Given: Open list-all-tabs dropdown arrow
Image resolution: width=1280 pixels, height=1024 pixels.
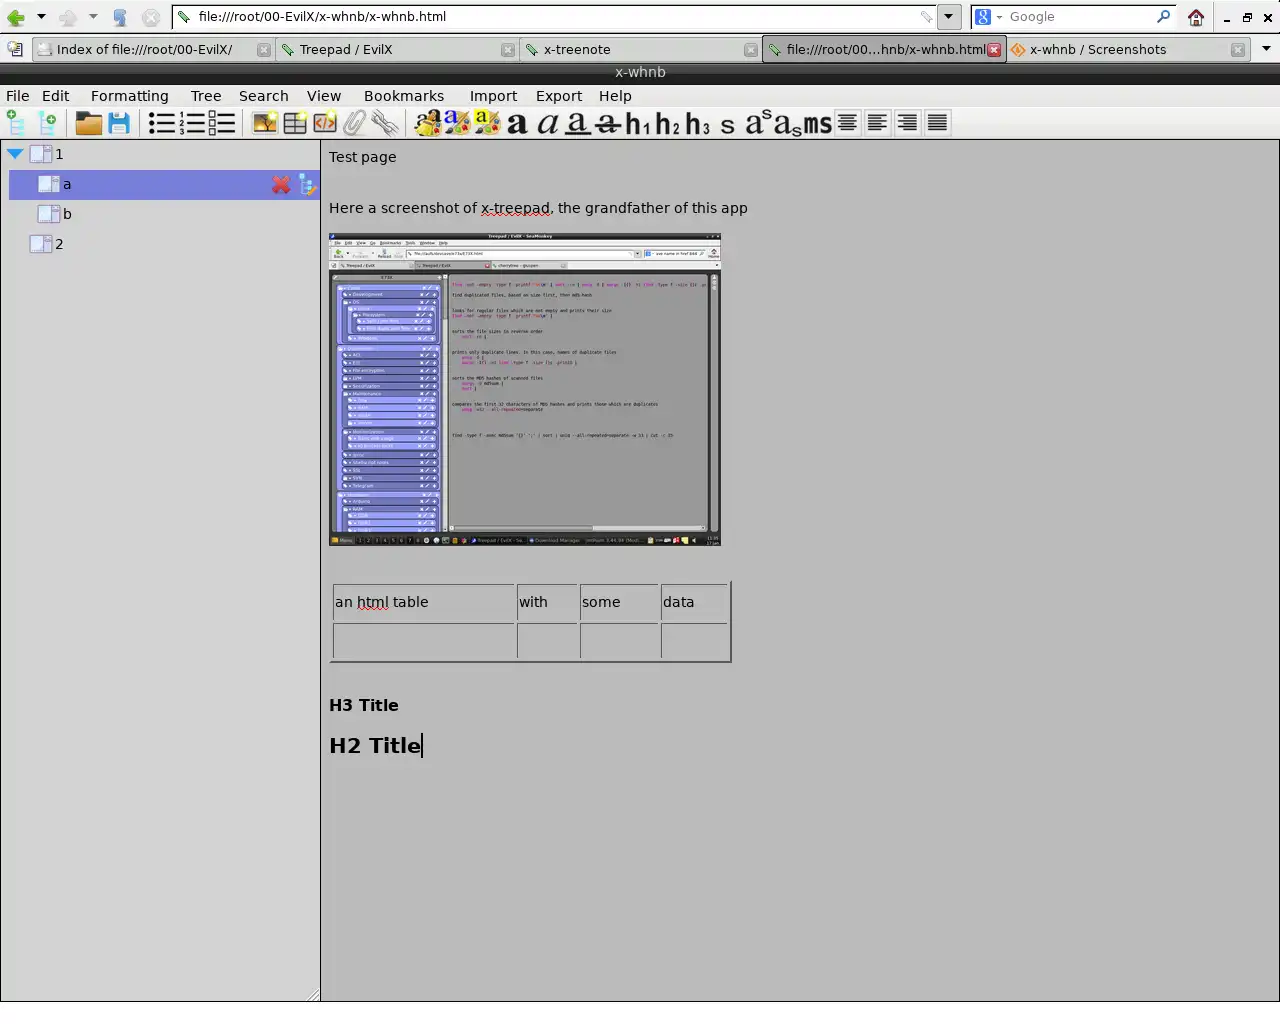Looking at the screenshot, I should click(x=1266, y=48).
